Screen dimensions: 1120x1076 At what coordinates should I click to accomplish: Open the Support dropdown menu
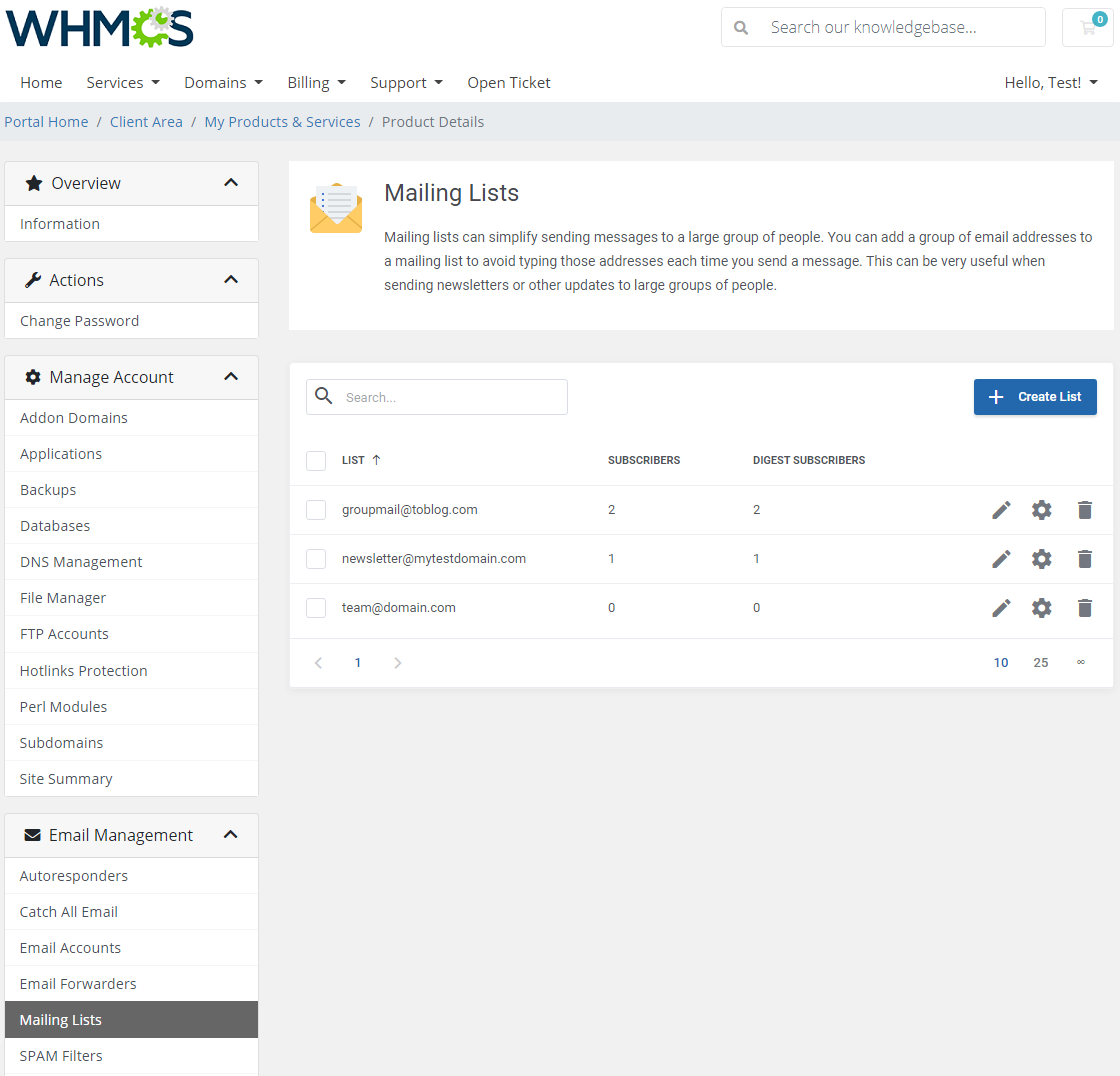pyautogui.click(x=406, y=83)
